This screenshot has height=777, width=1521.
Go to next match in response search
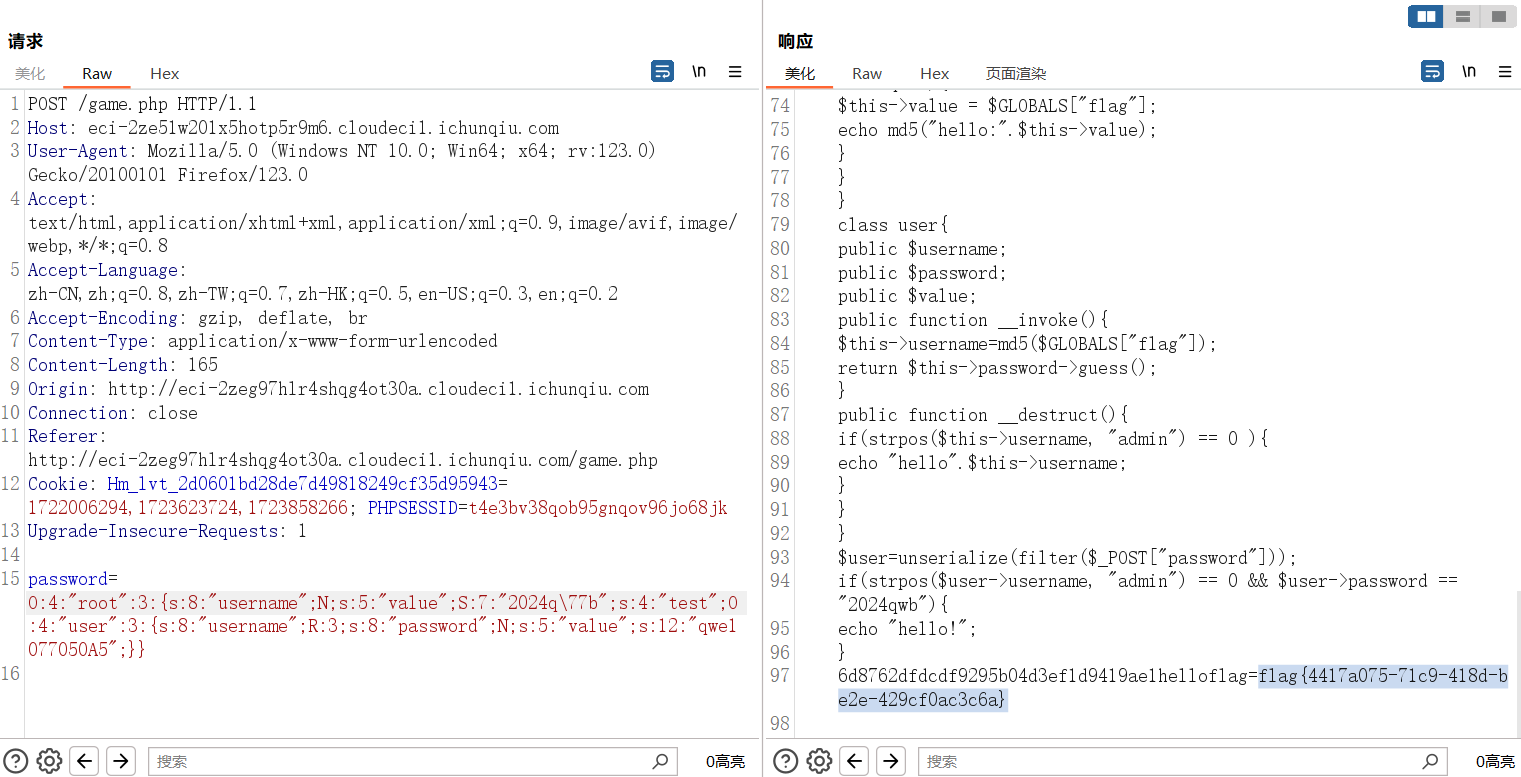point(891,761)
